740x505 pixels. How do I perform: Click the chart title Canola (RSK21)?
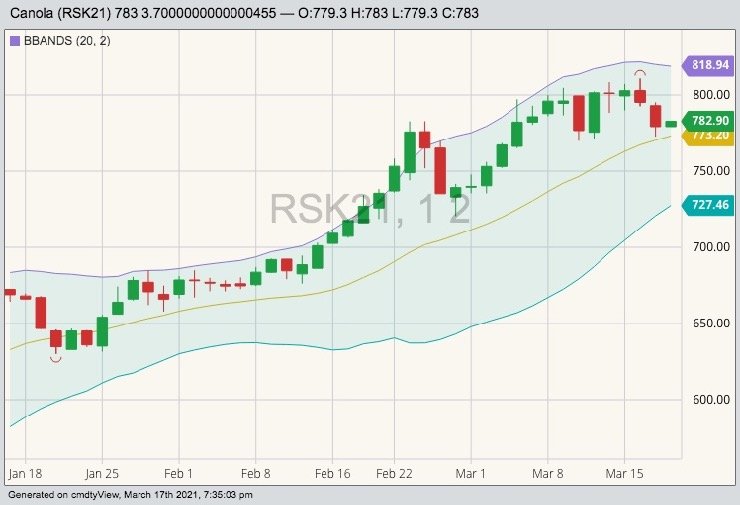click(60, 13)
